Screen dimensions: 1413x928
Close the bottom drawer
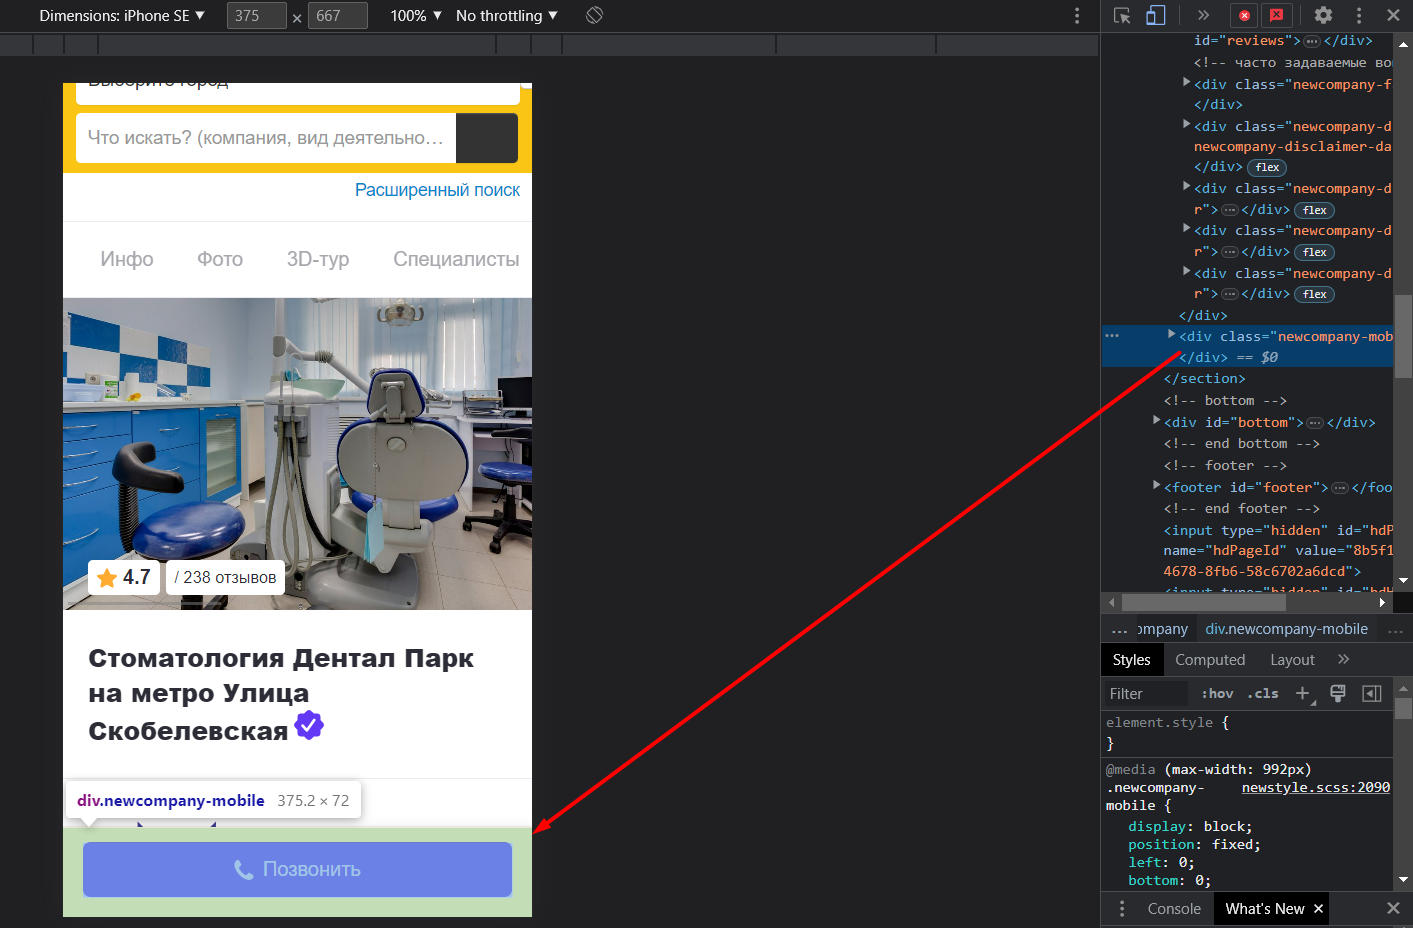point(1393,908)
